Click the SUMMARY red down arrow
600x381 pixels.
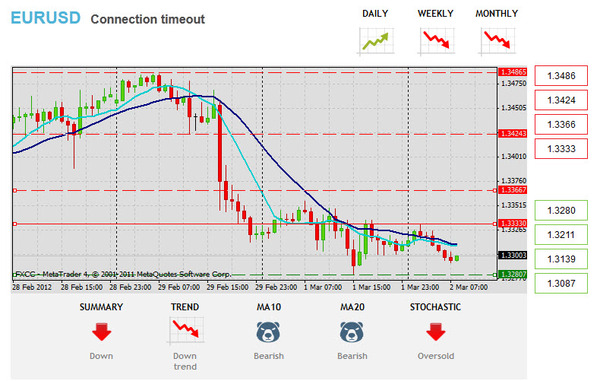(101, 332)
